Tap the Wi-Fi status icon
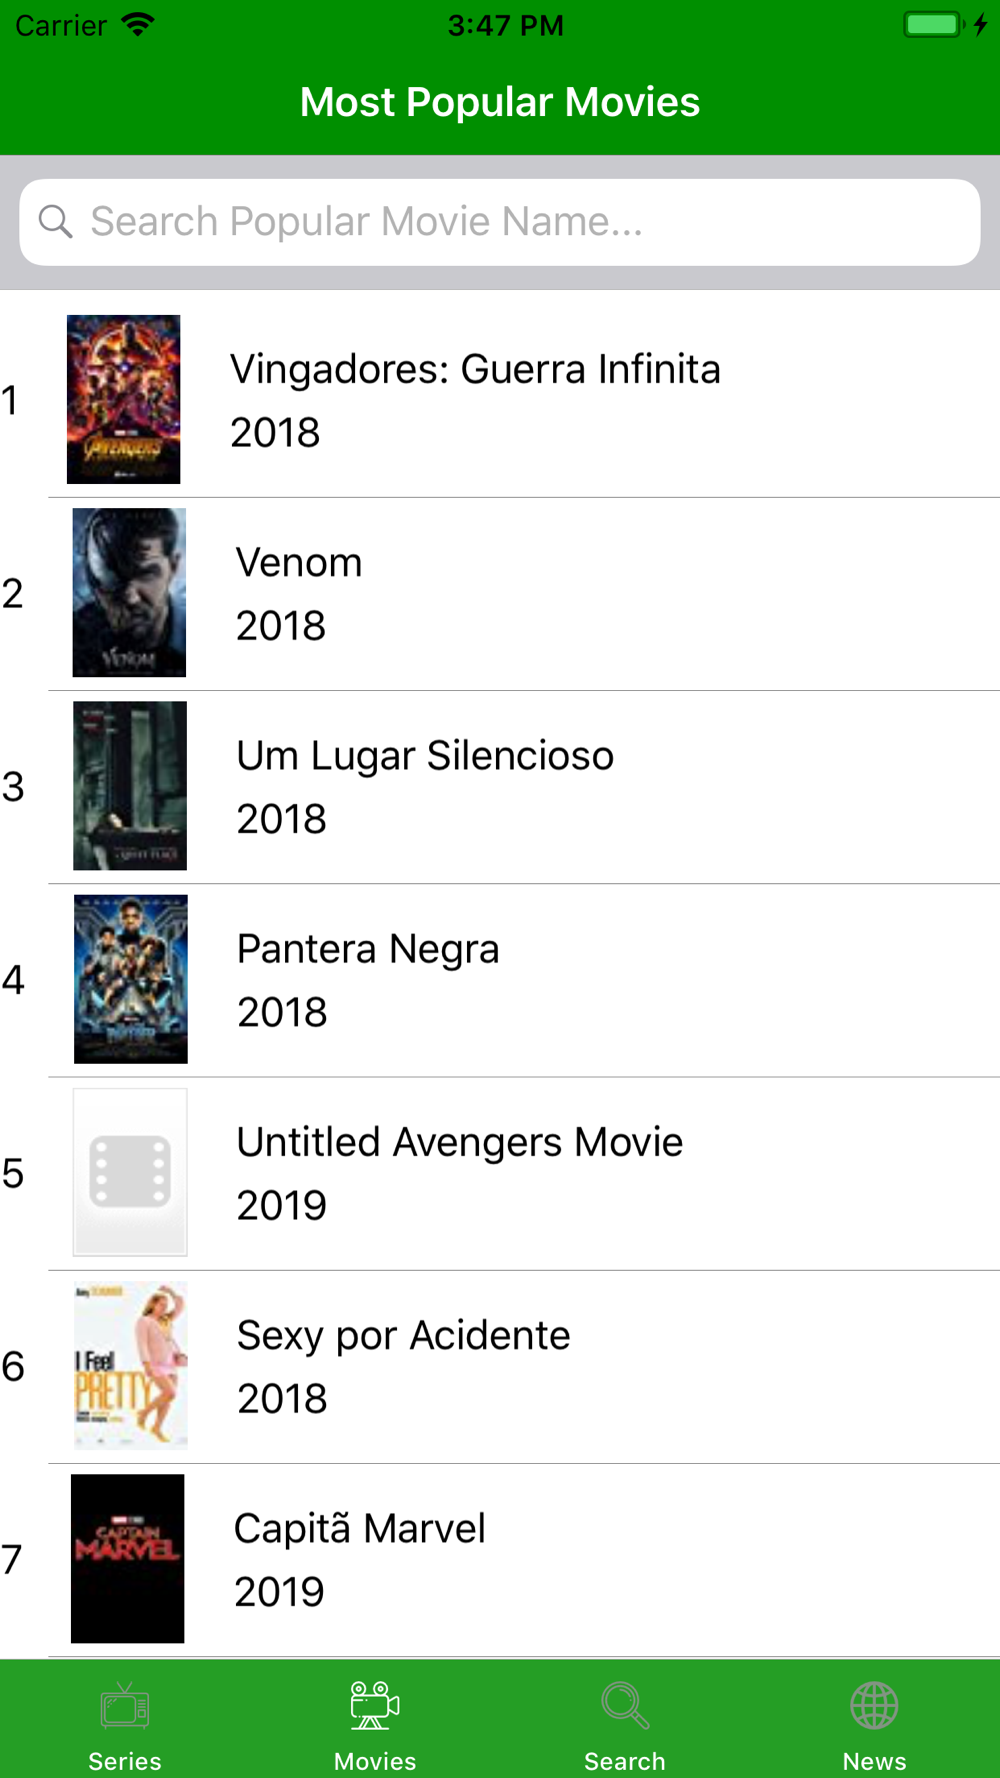The image size is (1000, 1778). [138, 25]
